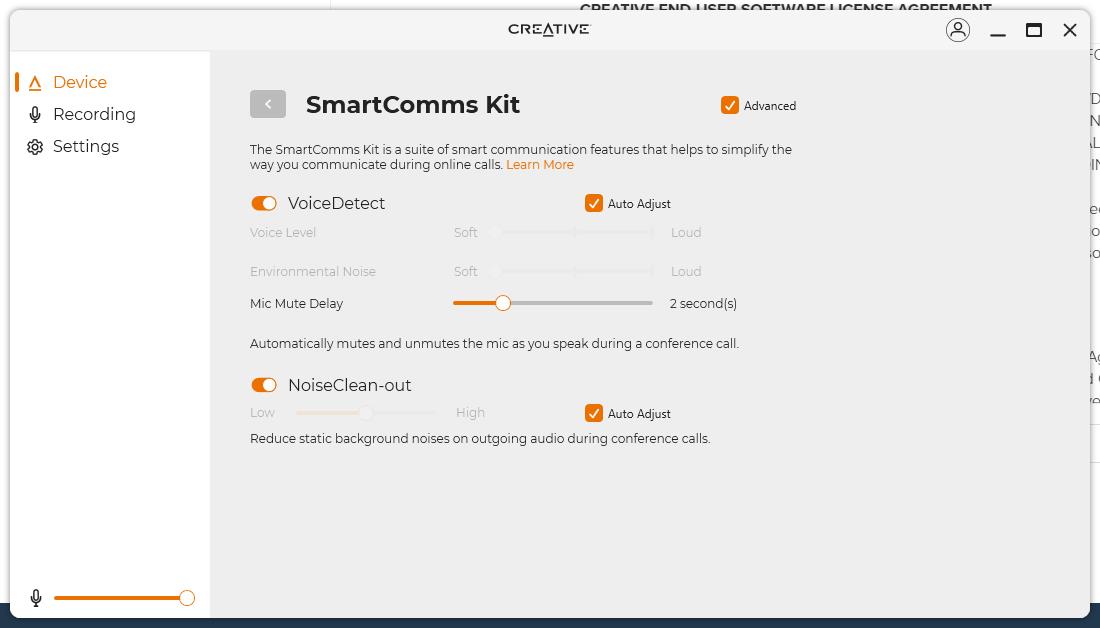The height and width of the screenshot is (628, 1100).
Task: Click the Creative logo in title bar
Action: (x=549, y=29)
